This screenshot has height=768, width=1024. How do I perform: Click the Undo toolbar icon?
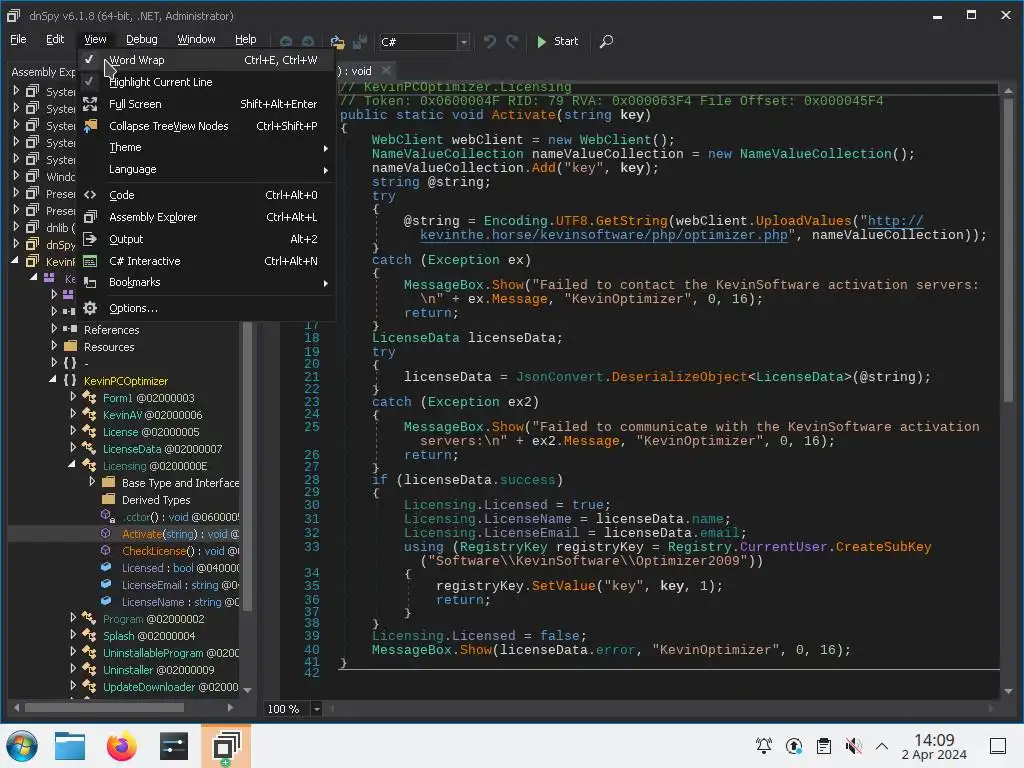click(x=490, y=42)
